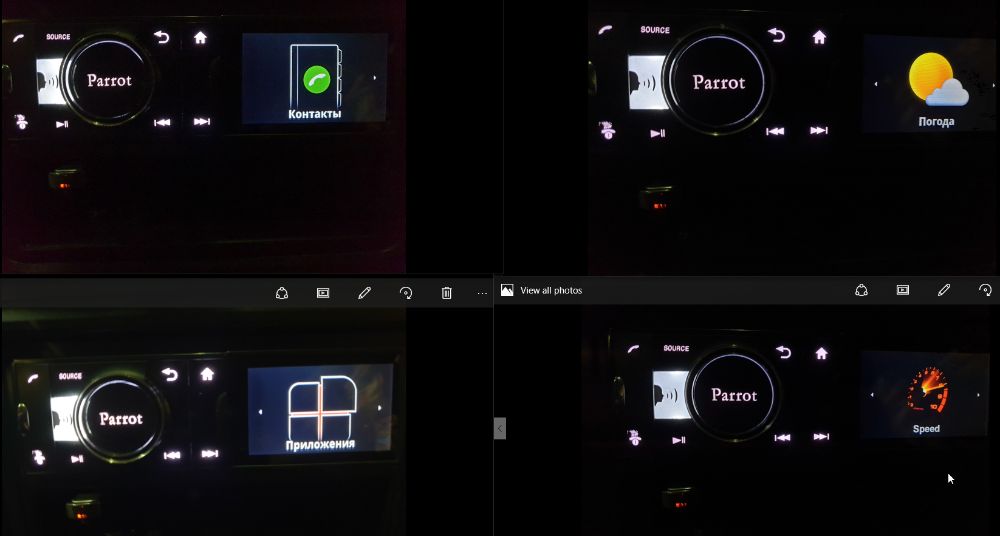Tap the phone call icon in Speed photo
Image resolution: width=1000 pixels, height=536 pixels.
[x=633, y=349]
